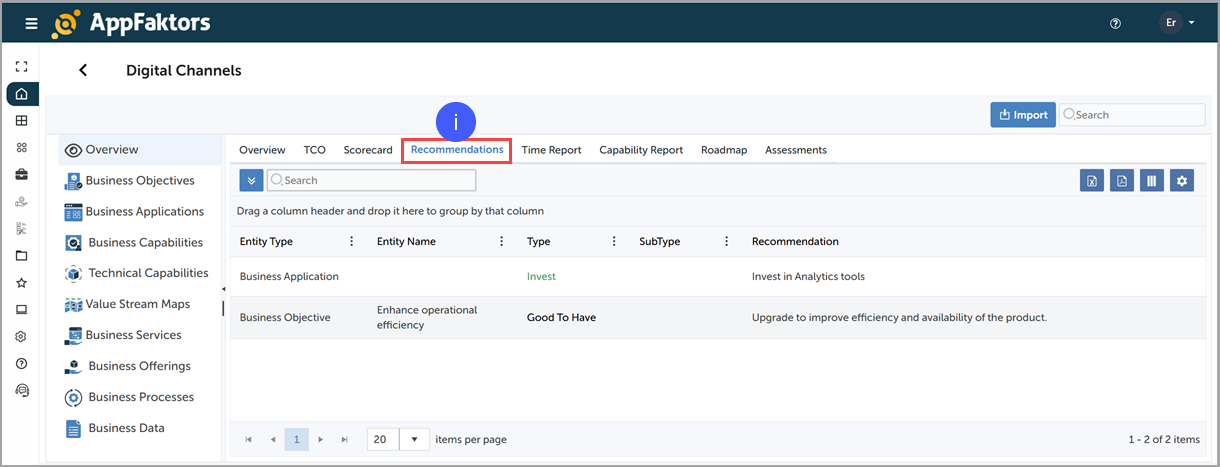Click the fullscreen icon in left rail
The height and width of the screenshot is (467, 1220).
(22, 67)
